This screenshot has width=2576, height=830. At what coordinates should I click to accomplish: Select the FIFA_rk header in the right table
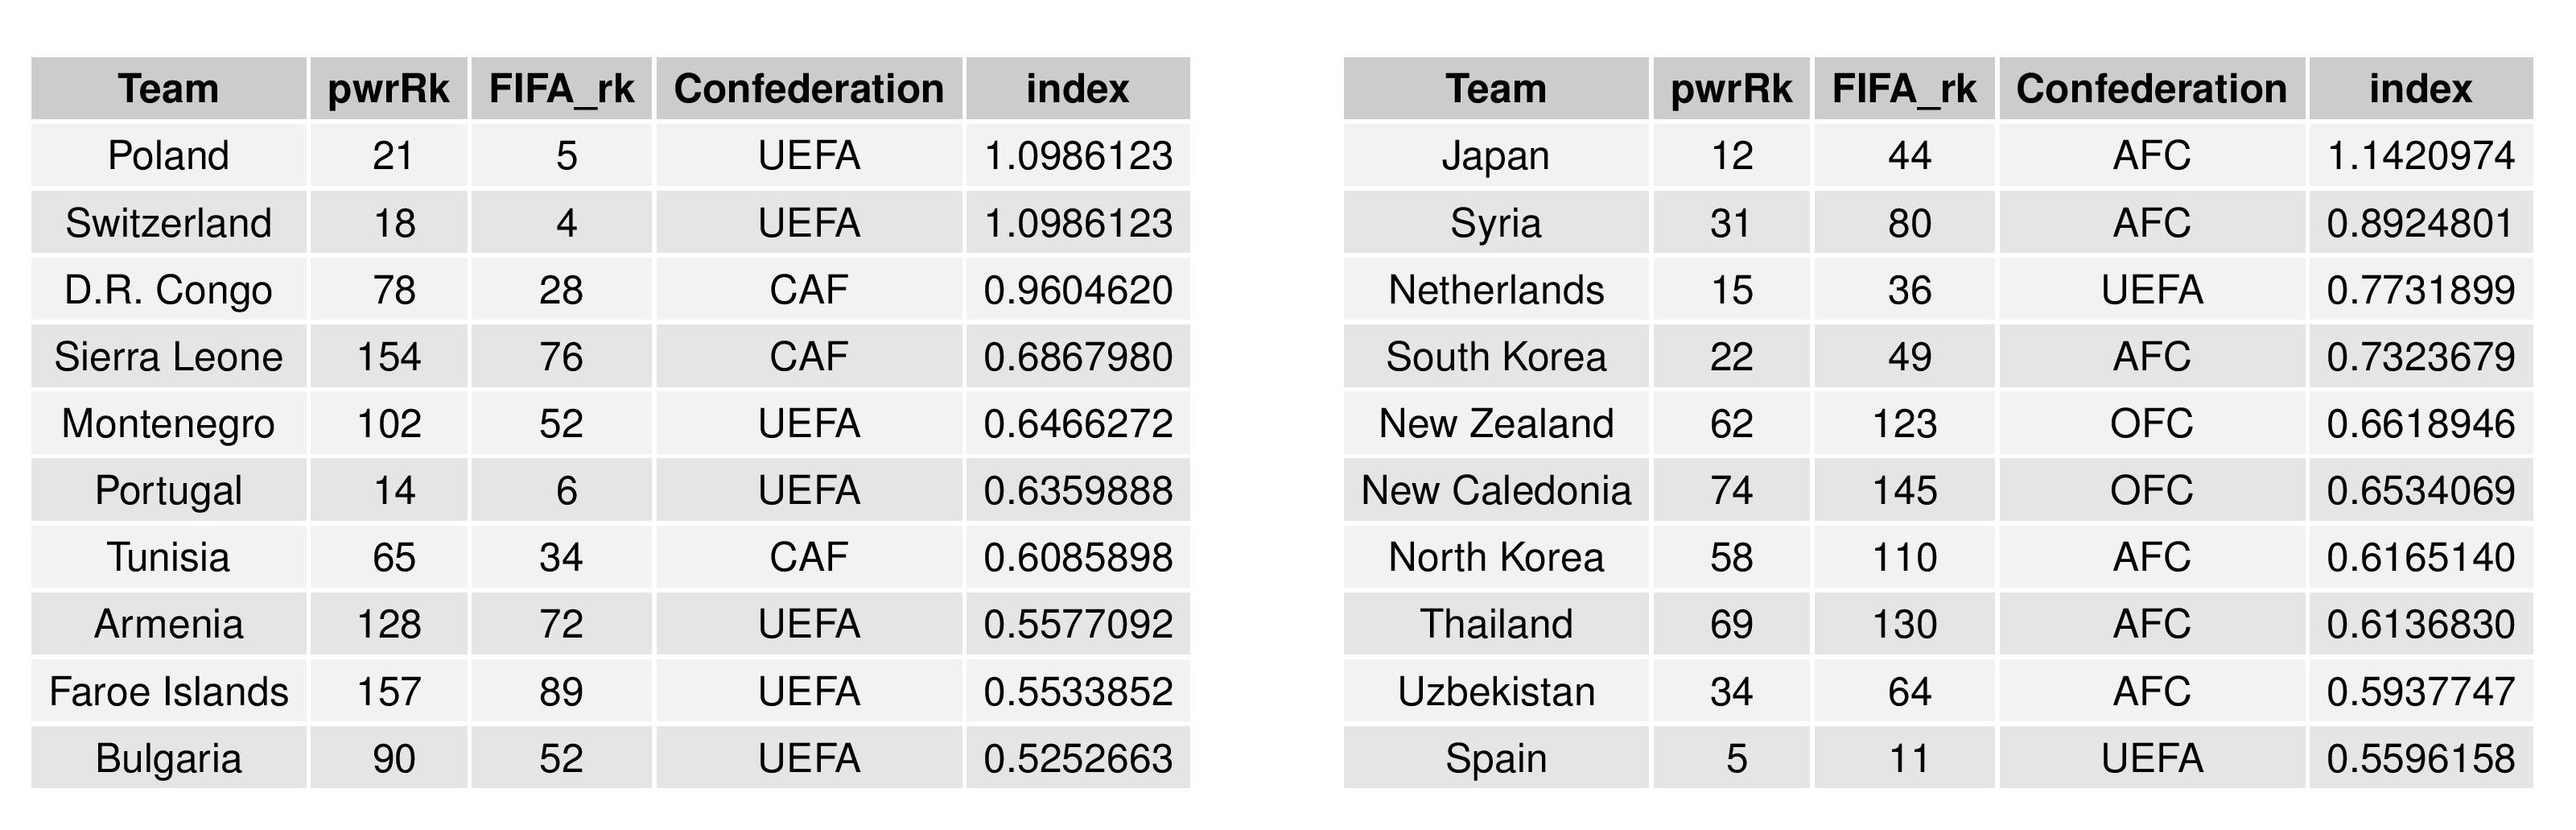[1904, 89]
